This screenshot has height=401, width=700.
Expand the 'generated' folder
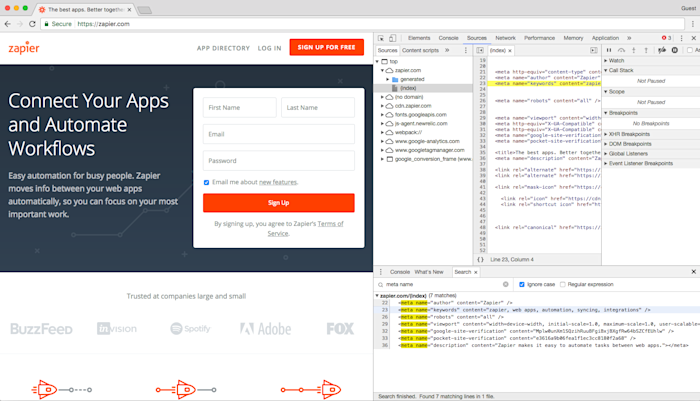pos(388,79)
